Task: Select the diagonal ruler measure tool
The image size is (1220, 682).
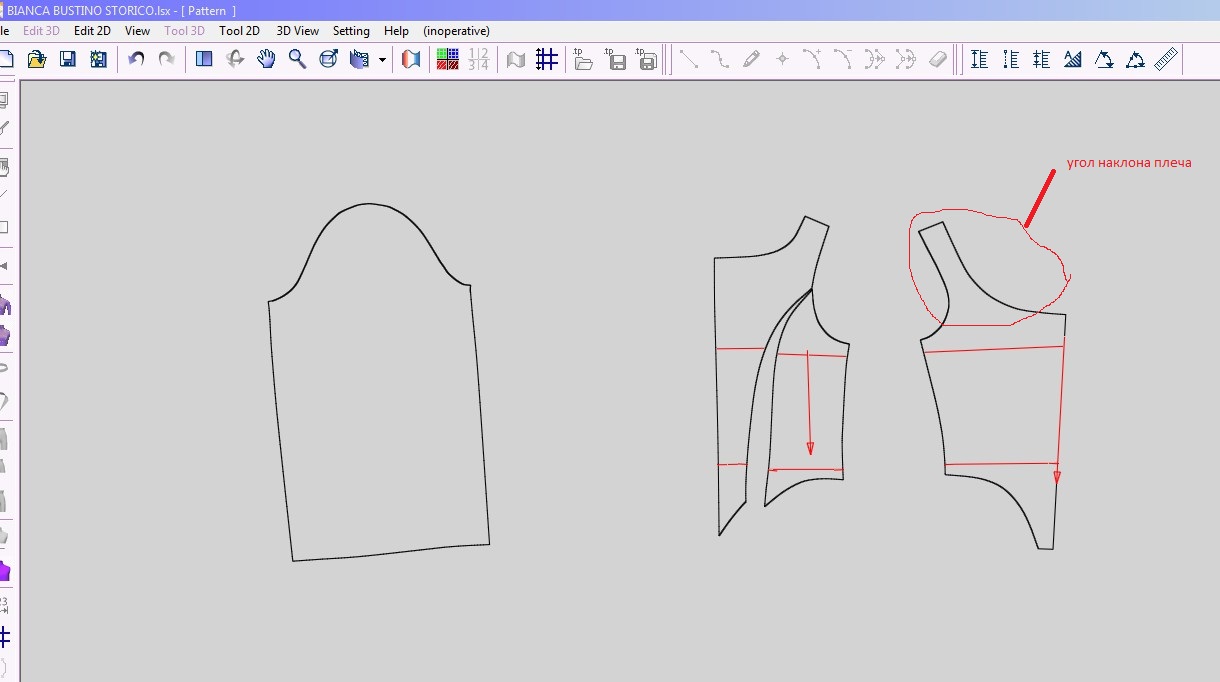Action: coord(1166,60)
